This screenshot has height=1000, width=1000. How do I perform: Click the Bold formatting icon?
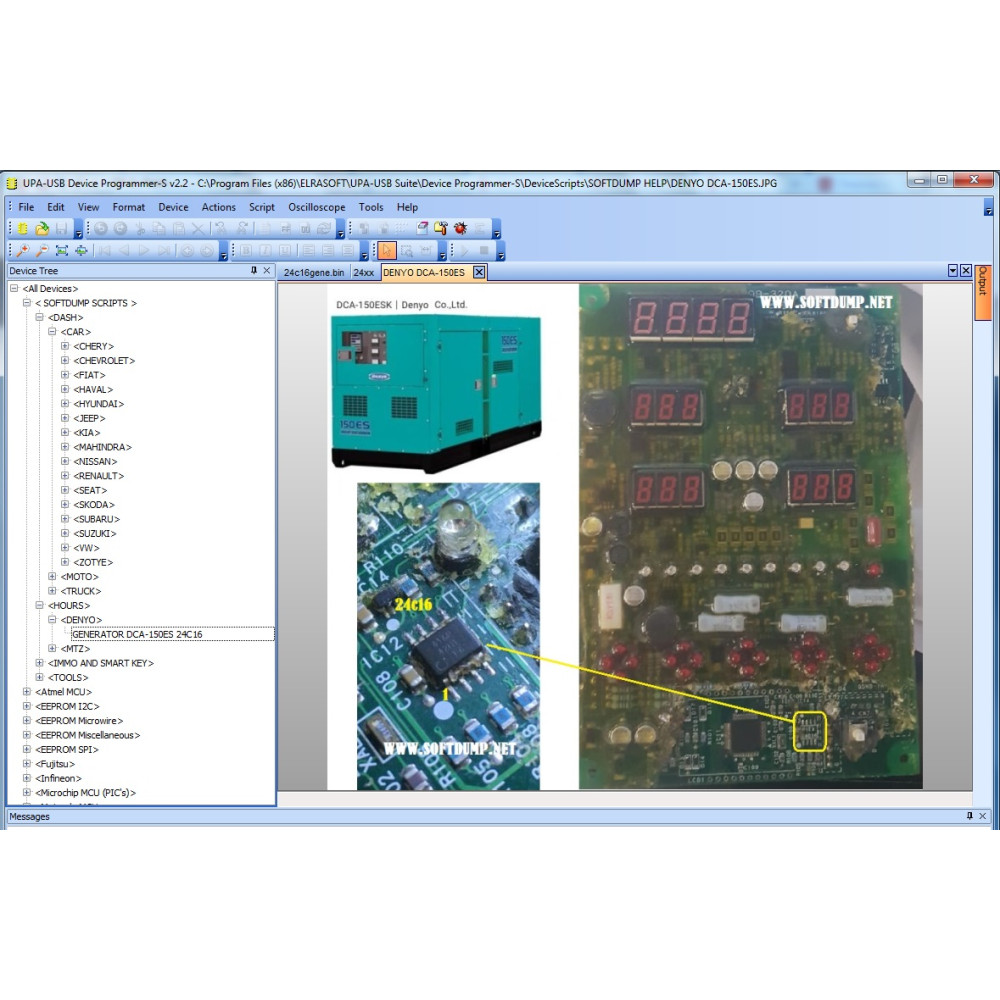tap(246, 251)
